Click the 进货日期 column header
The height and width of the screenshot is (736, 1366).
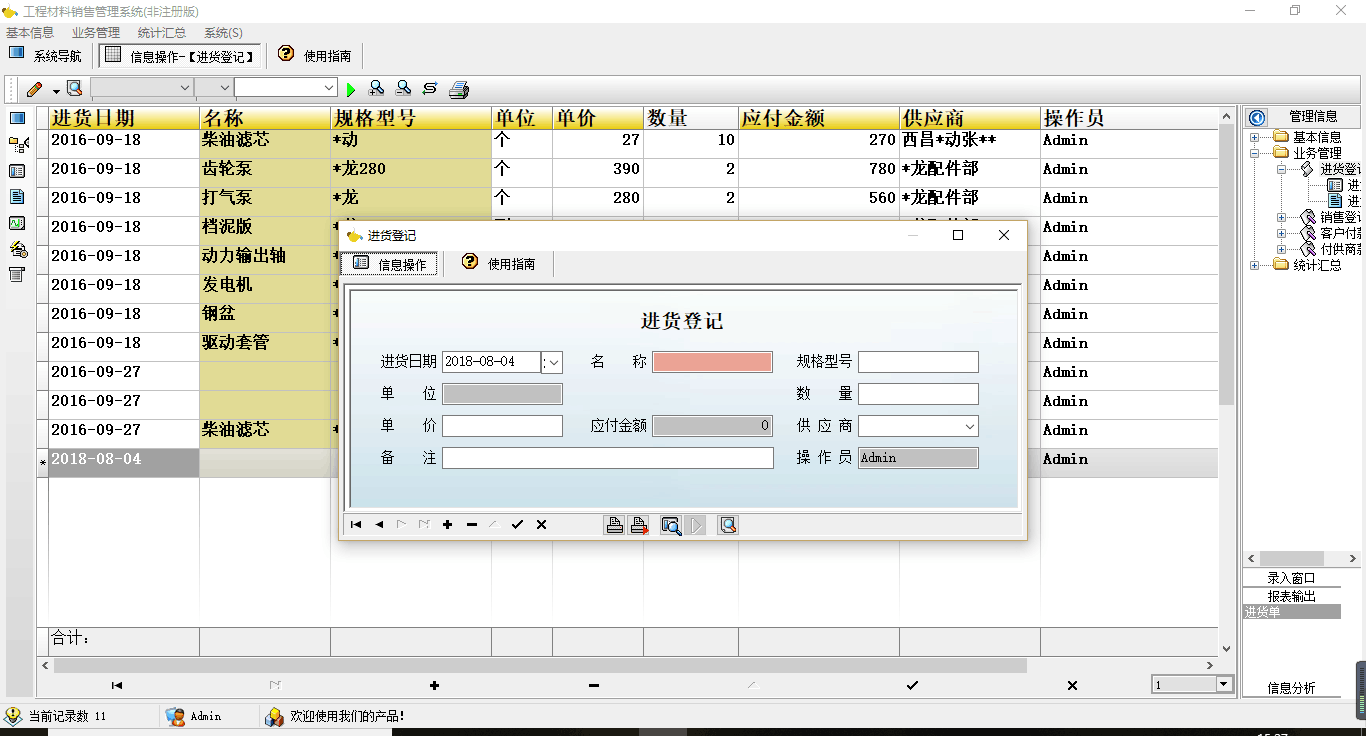124,118
